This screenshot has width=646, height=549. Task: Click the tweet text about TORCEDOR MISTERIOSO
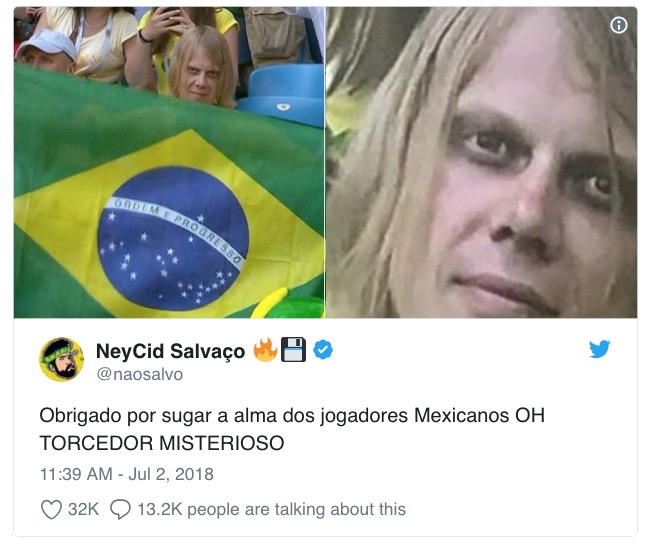pyautogui.click(x=292, y=429)
